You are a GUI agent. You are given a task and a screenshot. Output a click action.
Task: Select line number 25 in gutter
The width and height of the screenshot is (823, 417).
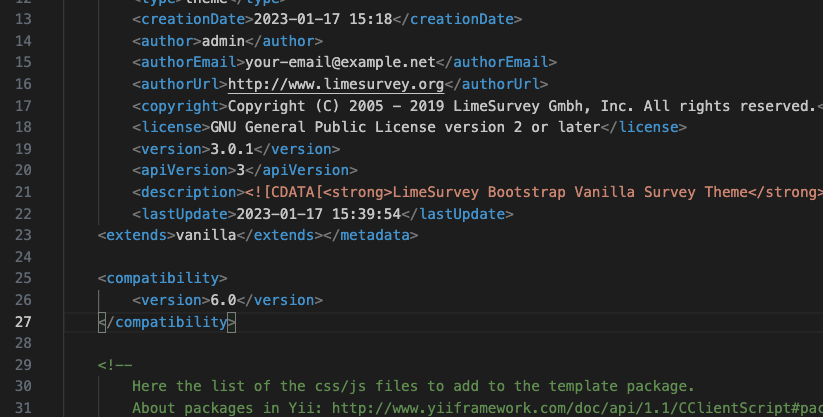[24, 278]
